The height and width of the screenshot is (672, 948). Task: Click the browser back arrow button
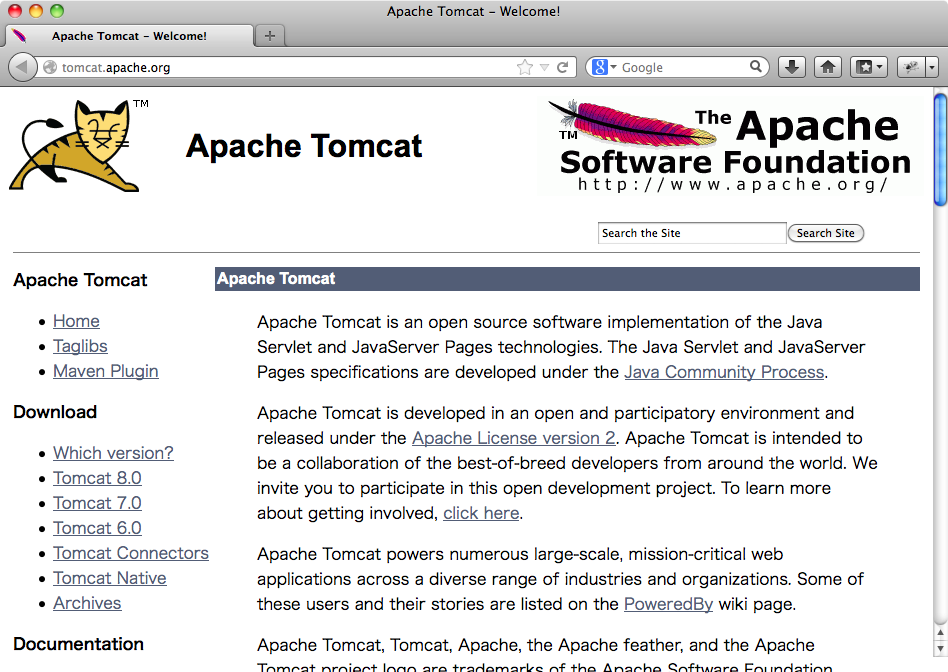tap(22, 67)
